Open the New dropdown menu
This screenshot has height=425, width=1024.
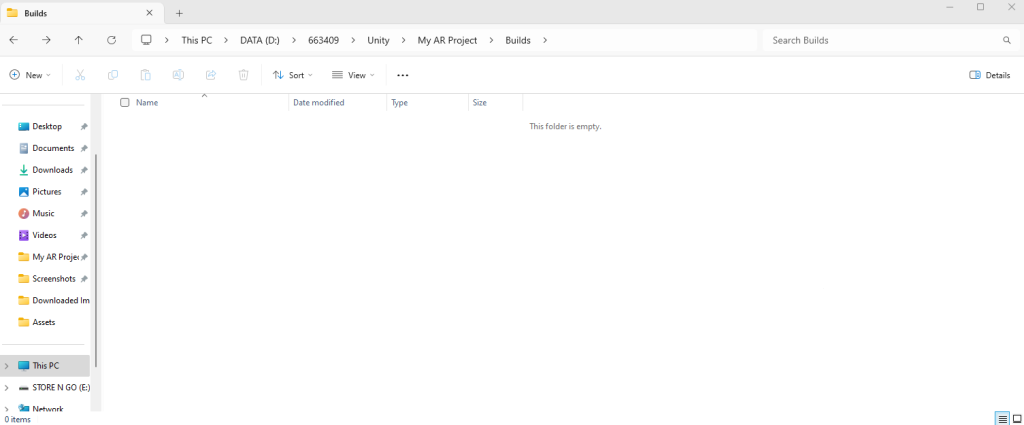pos(30,75)
